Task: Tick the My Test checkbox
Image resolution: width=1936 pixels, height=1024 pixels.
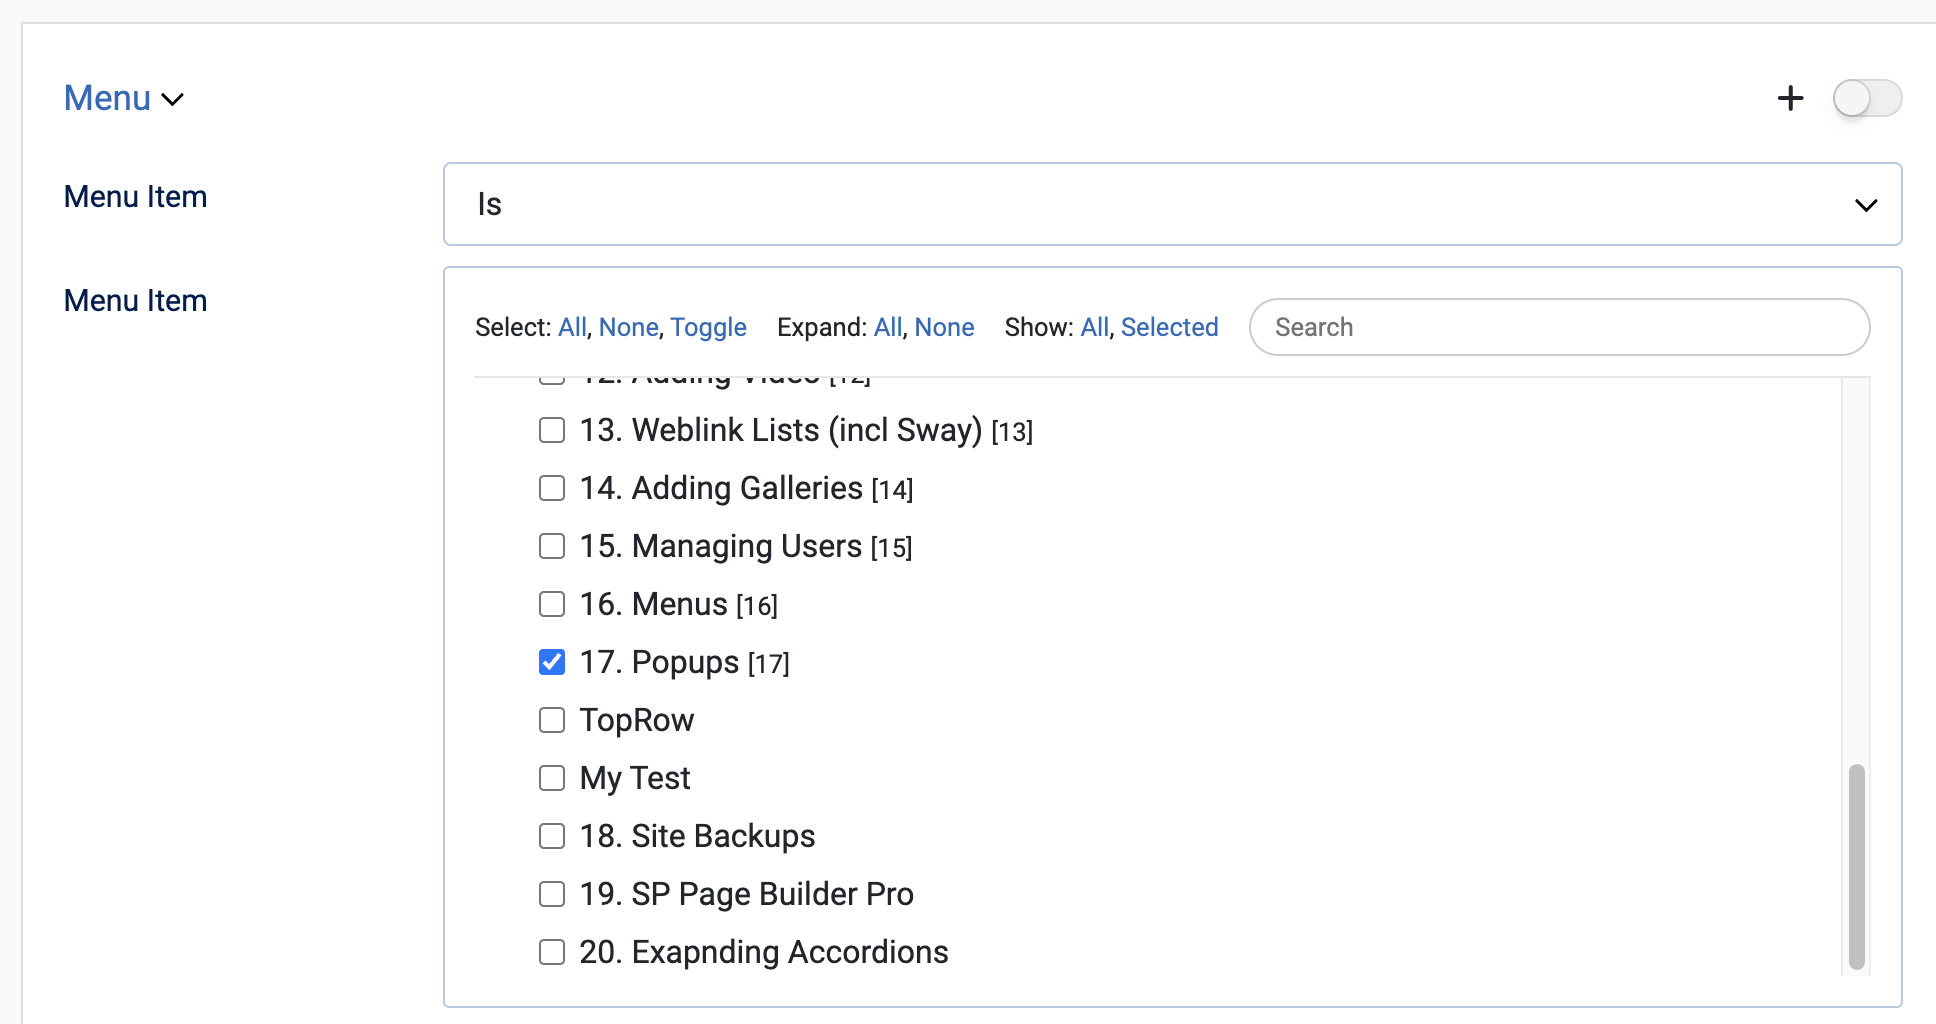Action: click(x=552, y=778)
